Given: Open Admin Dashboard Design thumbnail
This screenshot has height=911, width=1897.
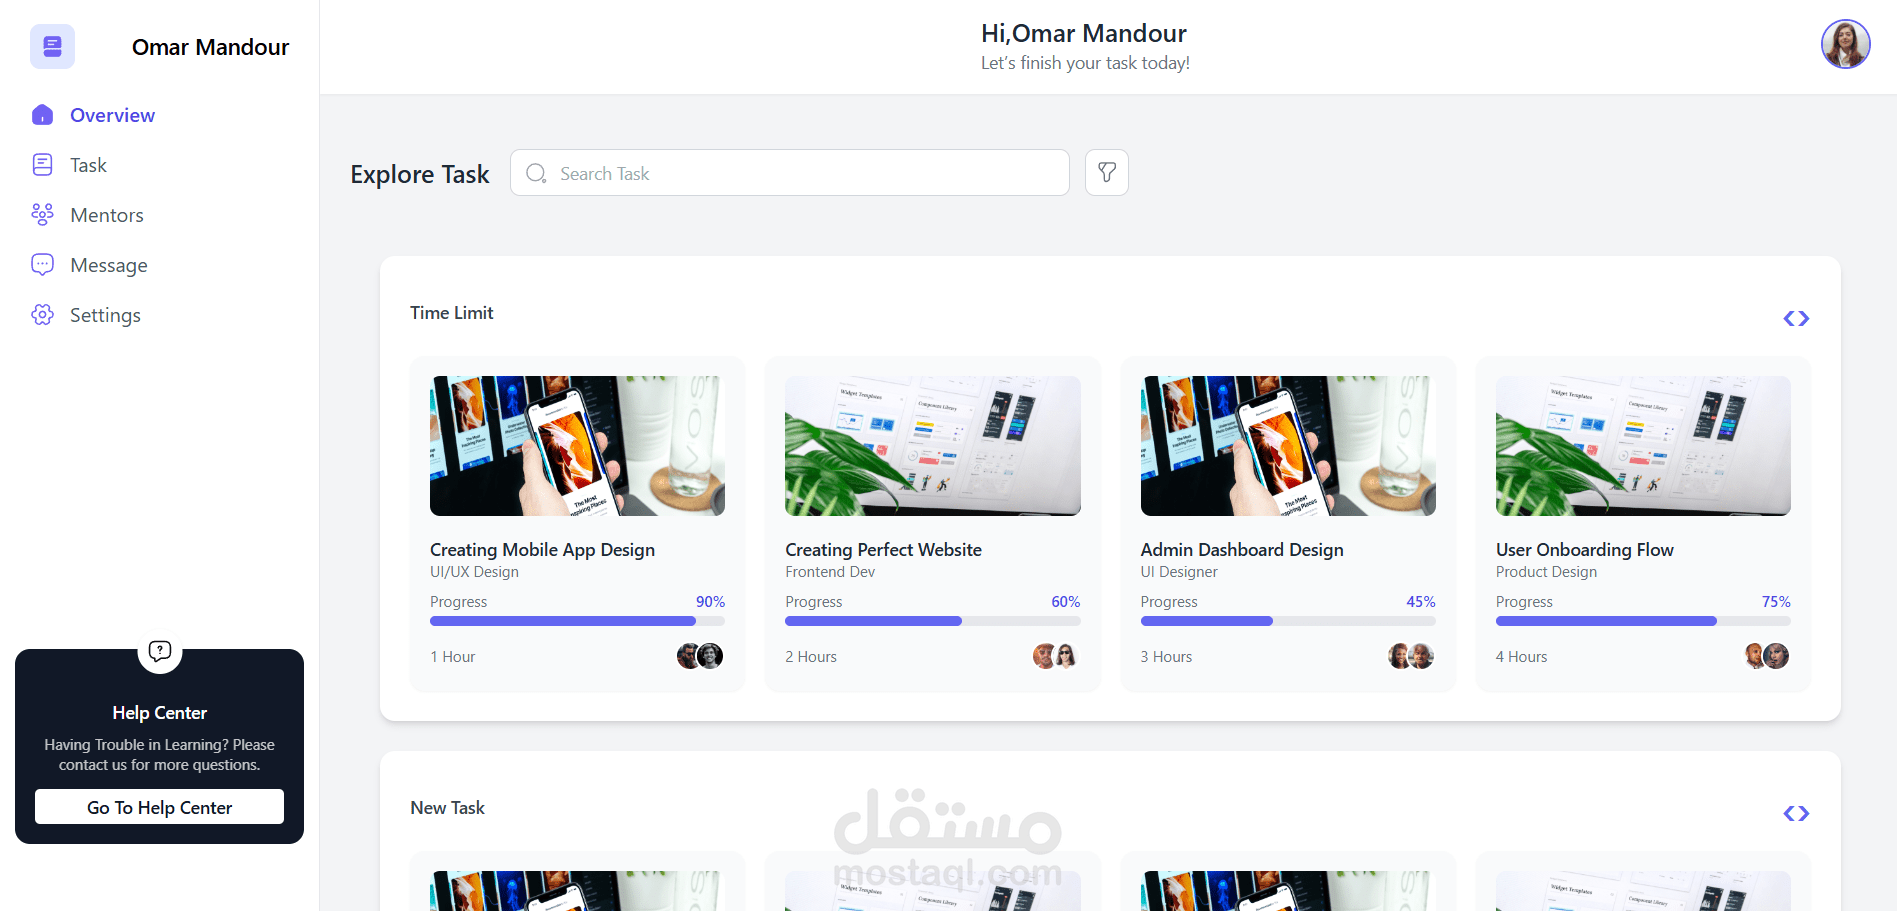Looking at the screenshot, I should (1288, 446).
